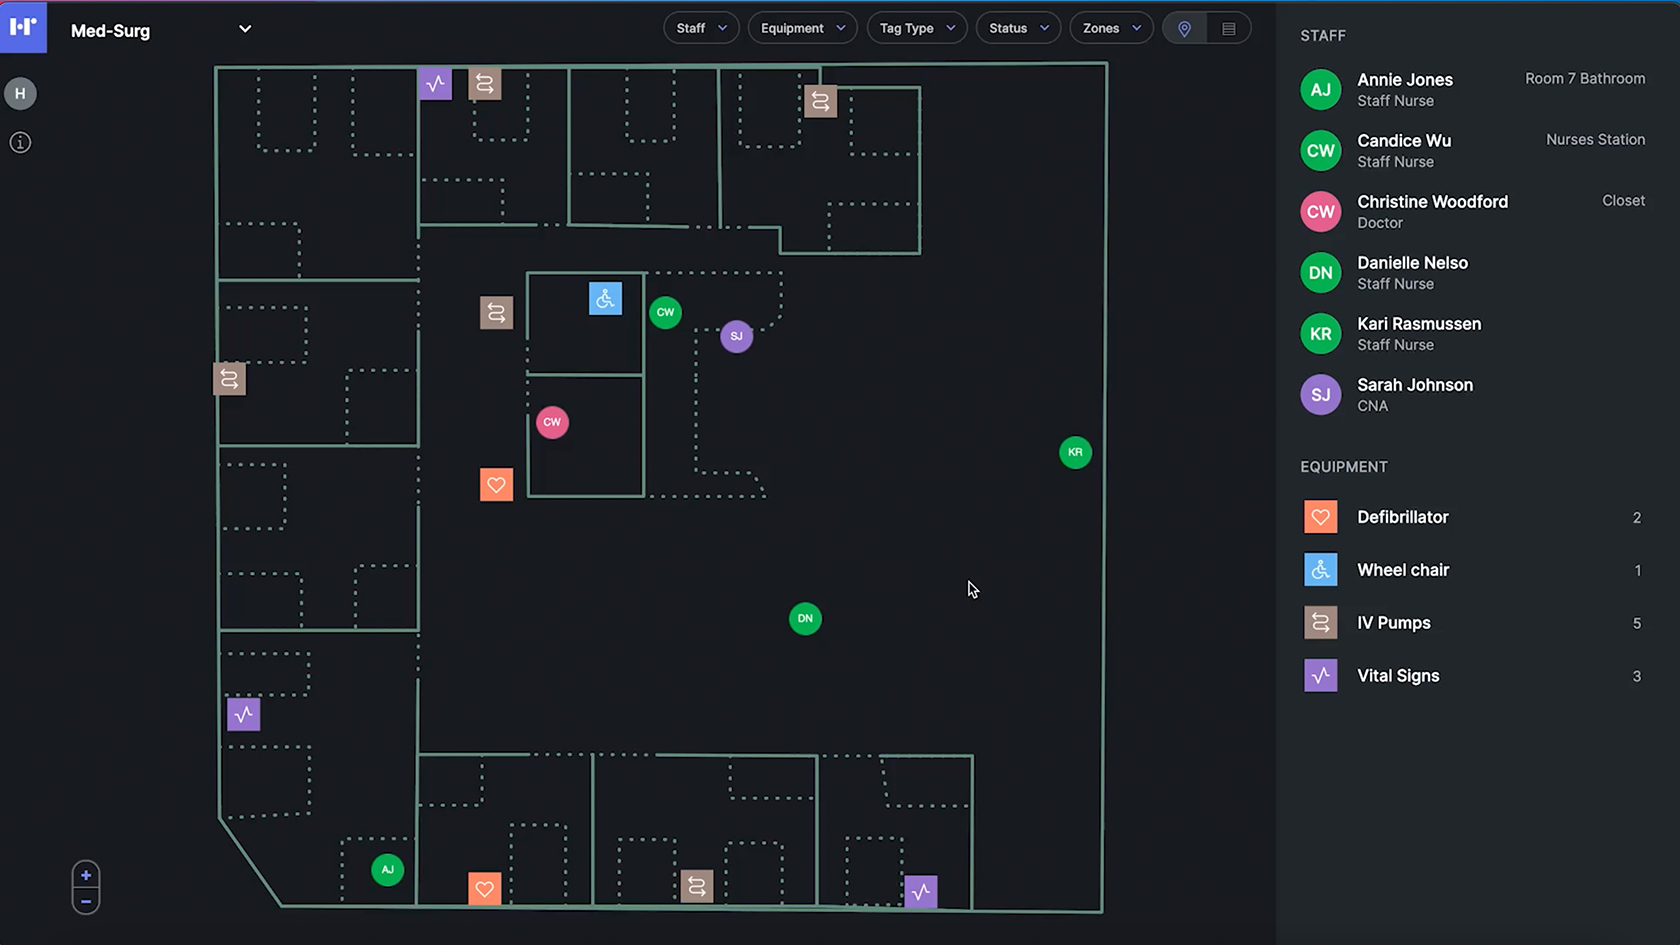1680x945 pixels.
Task: Click the Vital Signs waveform icon
Action: pos(1320,675)
